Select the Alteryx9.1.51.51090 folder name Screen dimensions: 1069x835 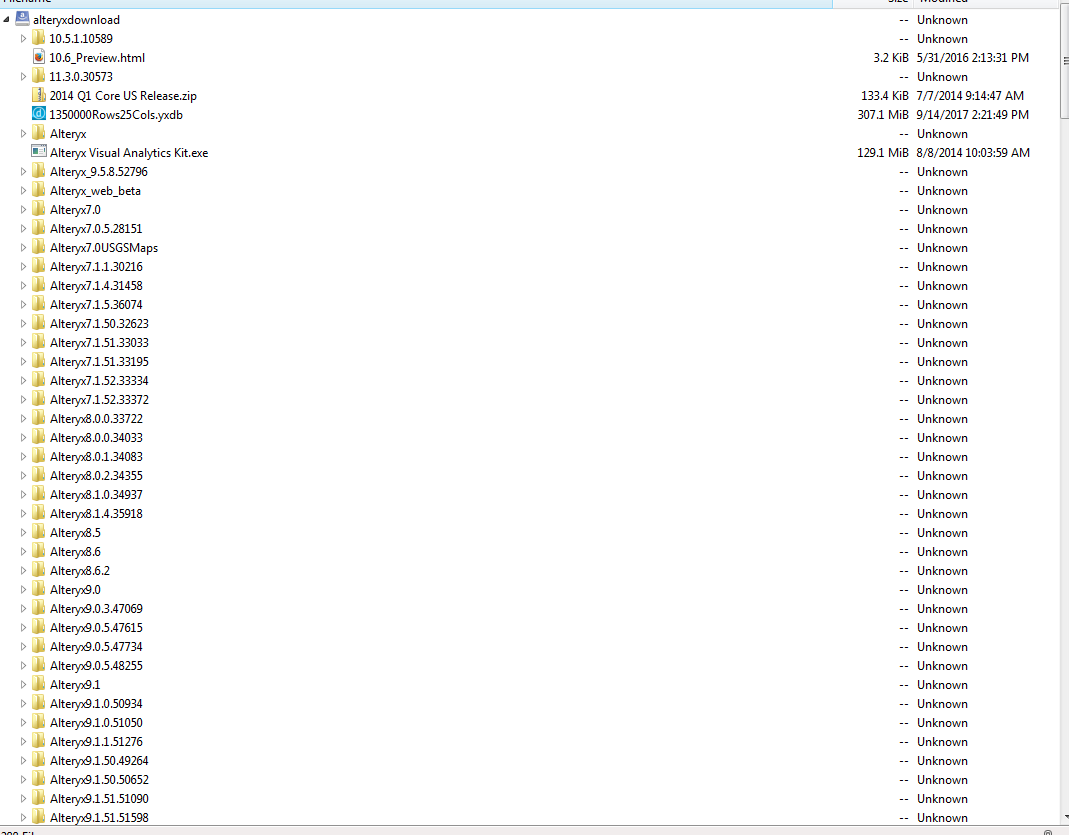[99, 799]
